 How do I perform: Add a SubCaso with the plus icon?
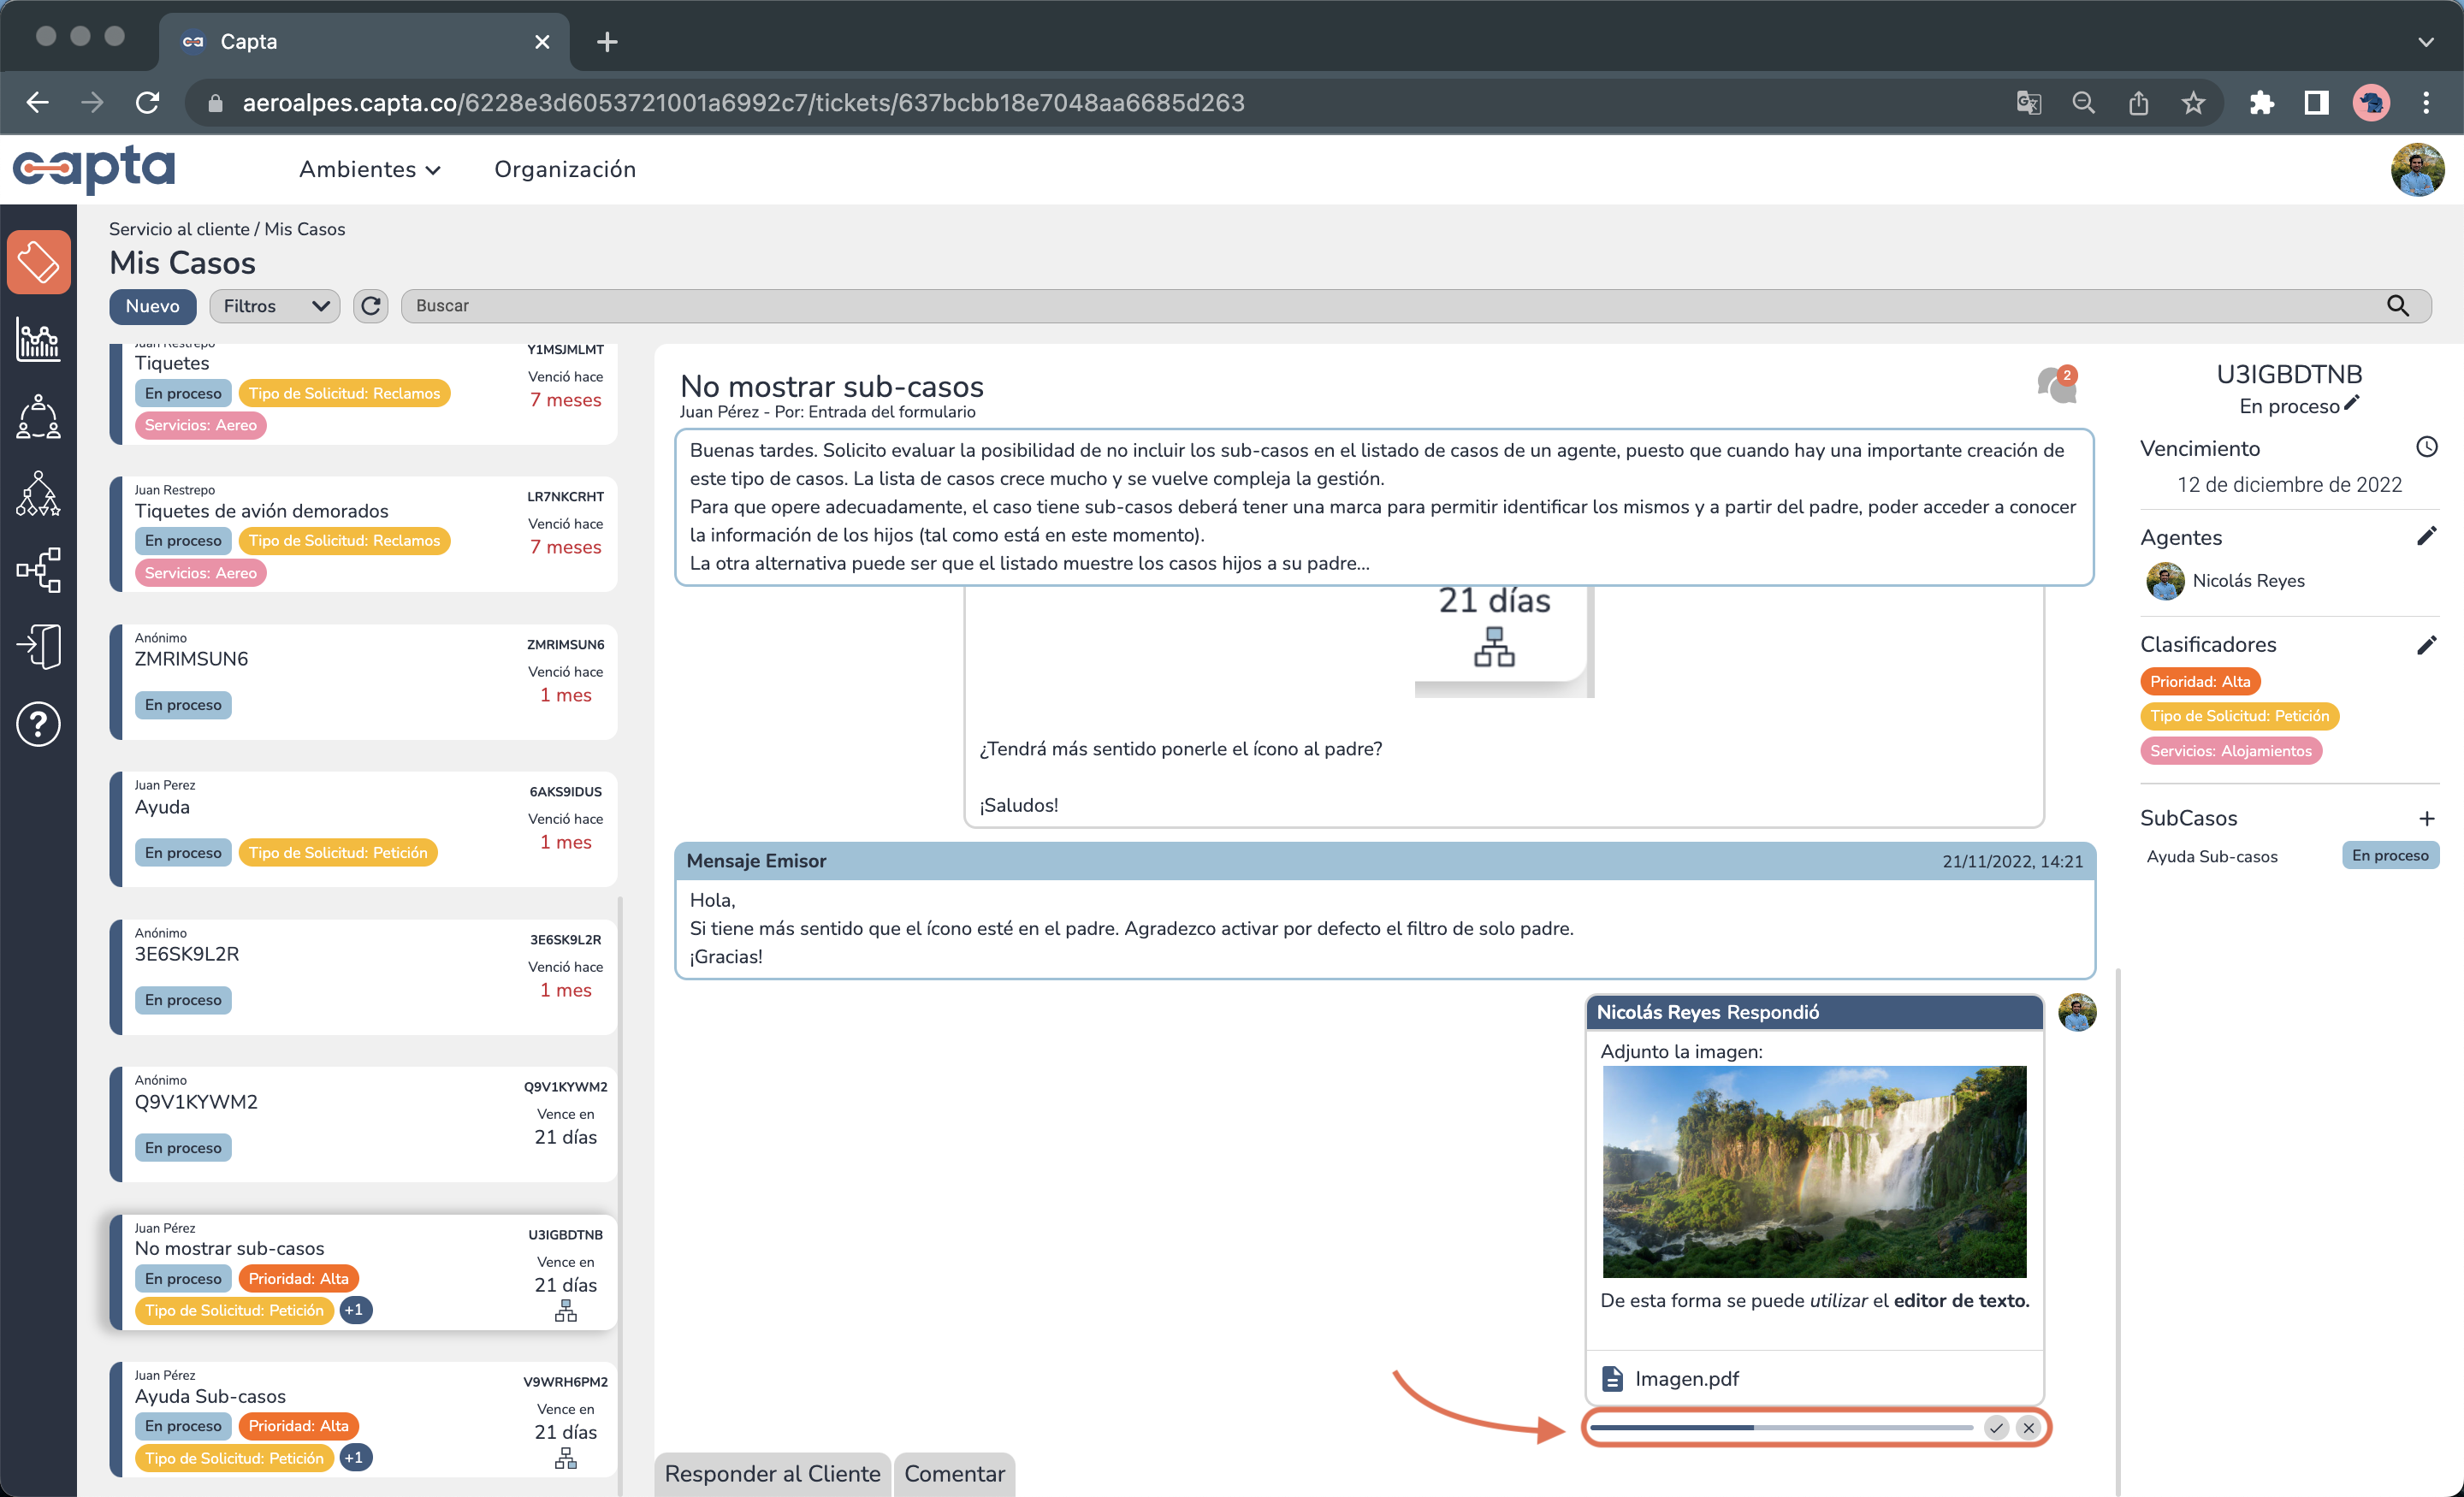(x=2426, y=818)
